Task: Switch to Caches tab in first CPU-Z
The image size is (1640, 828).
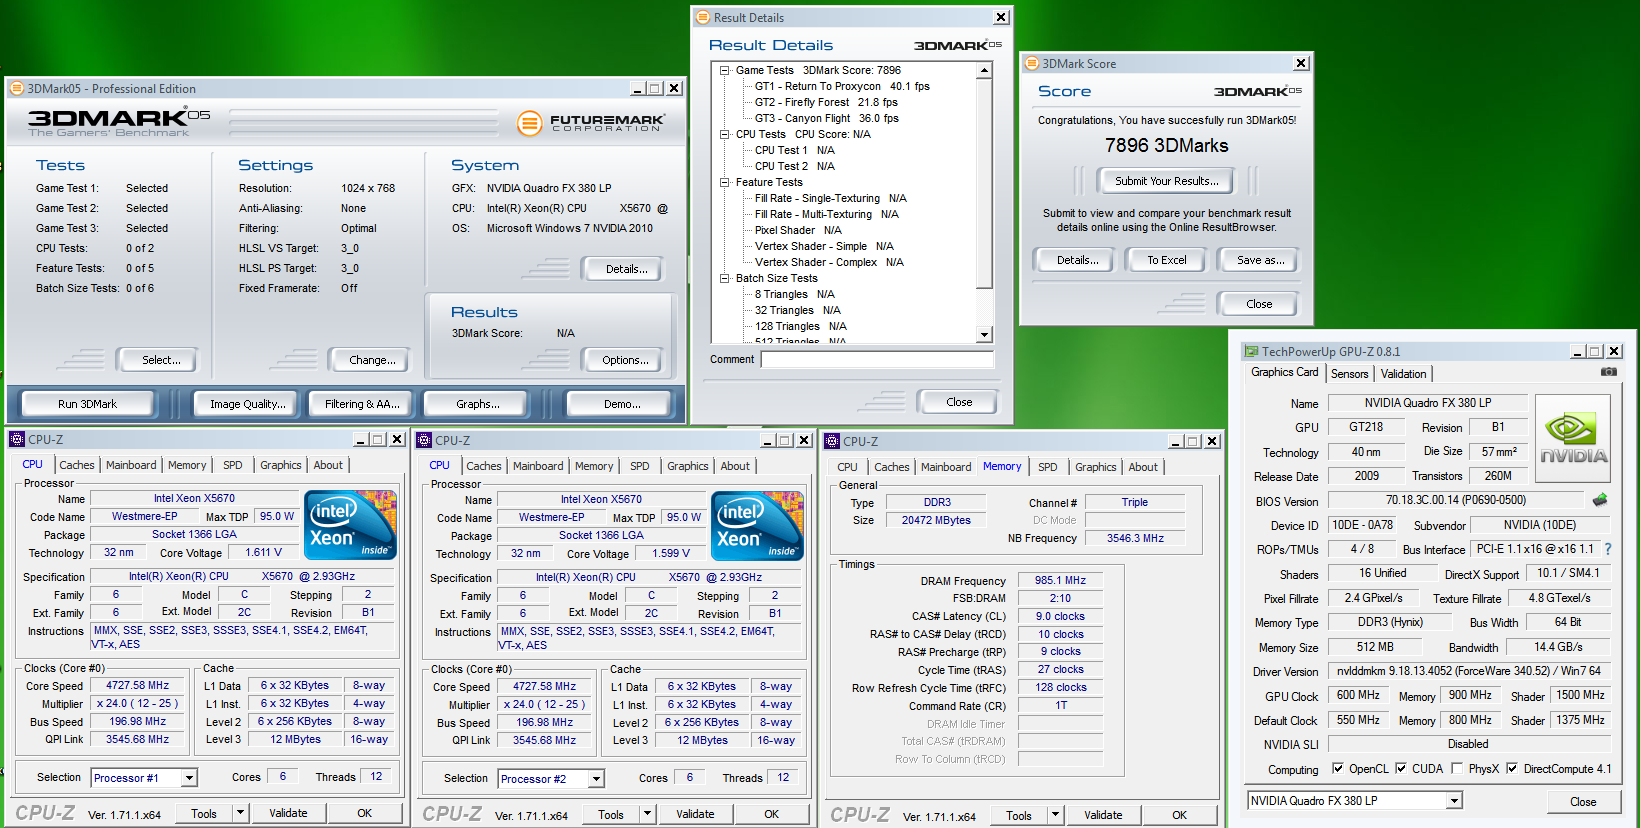Action: click(77, 465)
